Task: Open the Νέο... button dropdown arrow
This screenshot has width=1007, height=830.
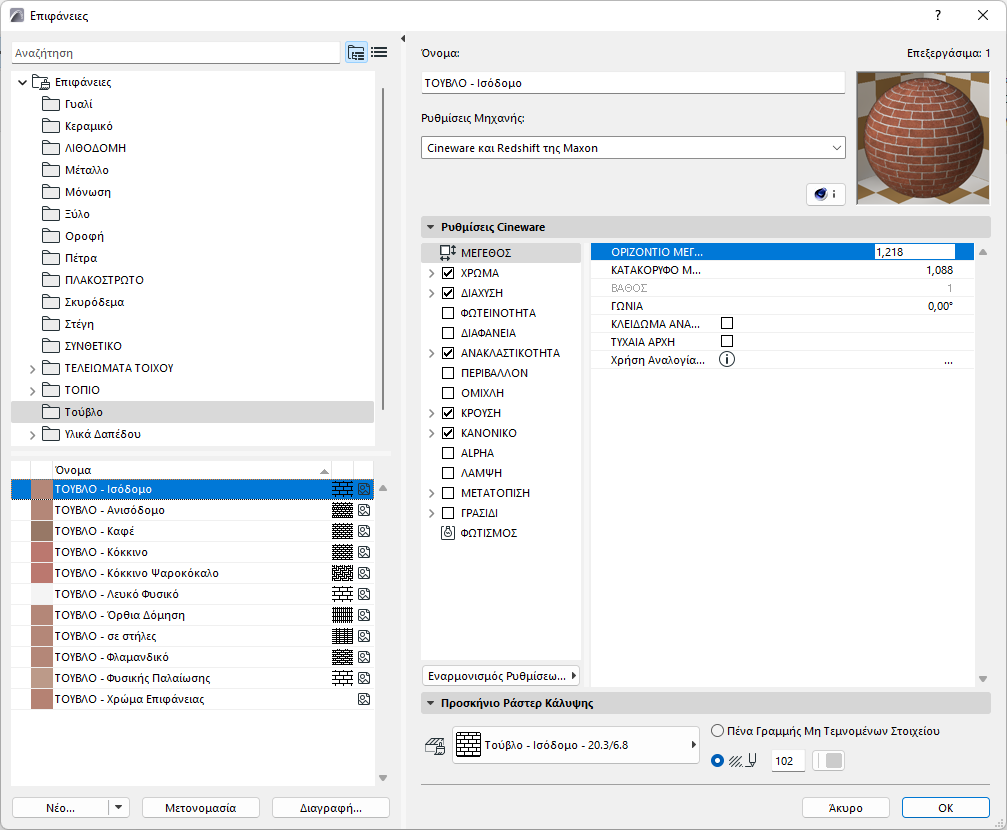Action: [119, 808]
